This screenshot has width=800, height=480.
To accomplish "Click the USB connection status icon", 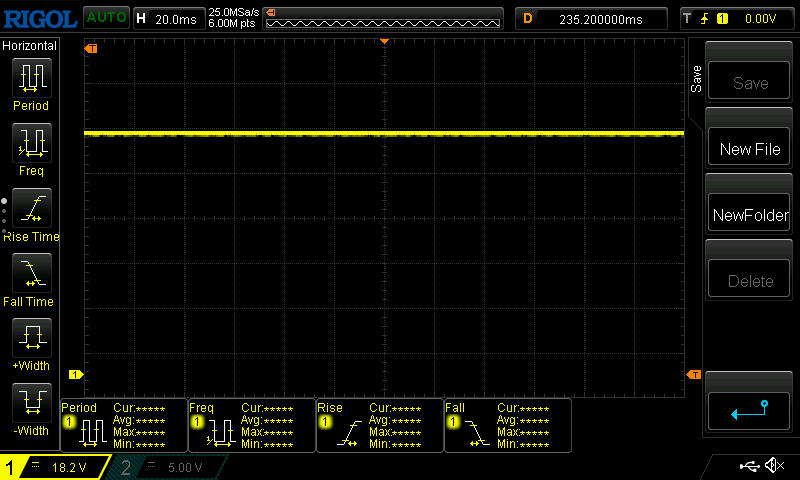I will (748, 466).
